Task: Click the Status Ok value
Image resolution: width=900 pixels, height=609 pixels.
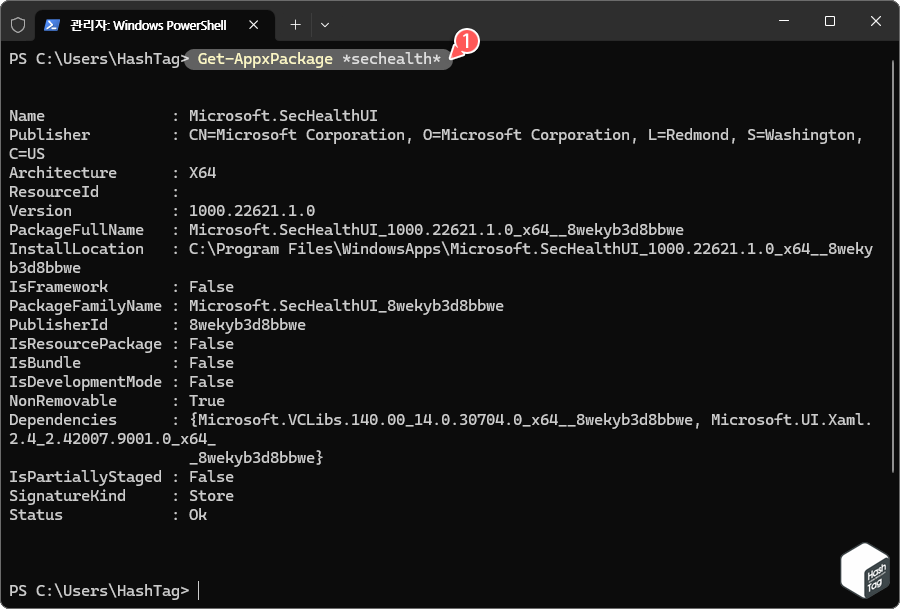Action: (x=198, y=514)
